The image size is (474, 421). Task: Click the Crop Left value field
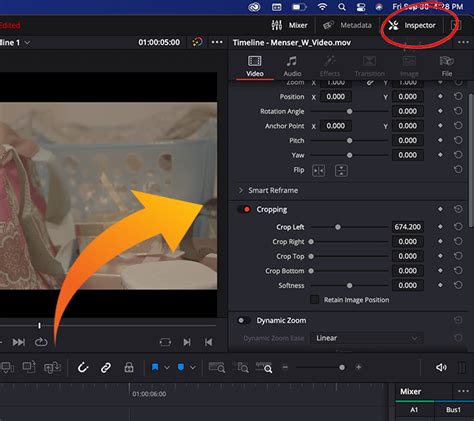pos(407,227)
